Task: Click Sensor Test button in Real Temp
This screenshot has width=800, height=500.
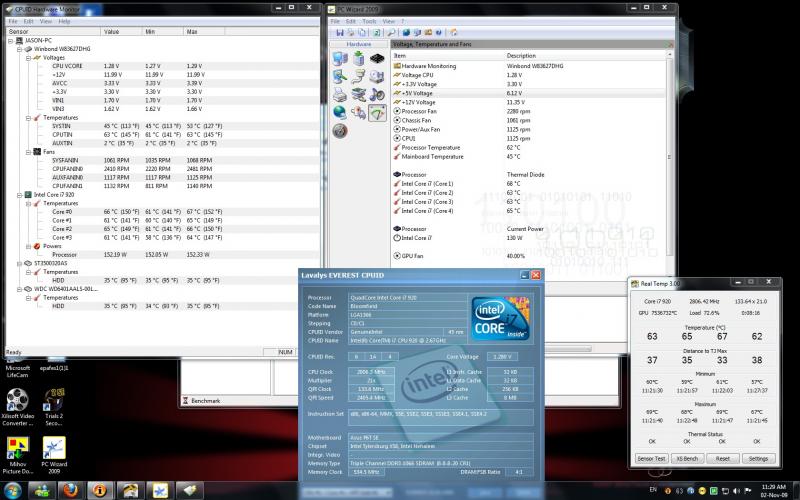Action: click(652, 459)
